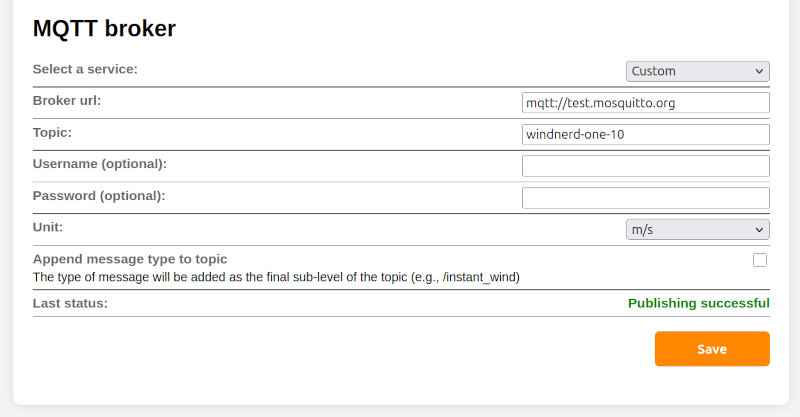Click the "Append message type to topic" label

[x=130, y=259]
